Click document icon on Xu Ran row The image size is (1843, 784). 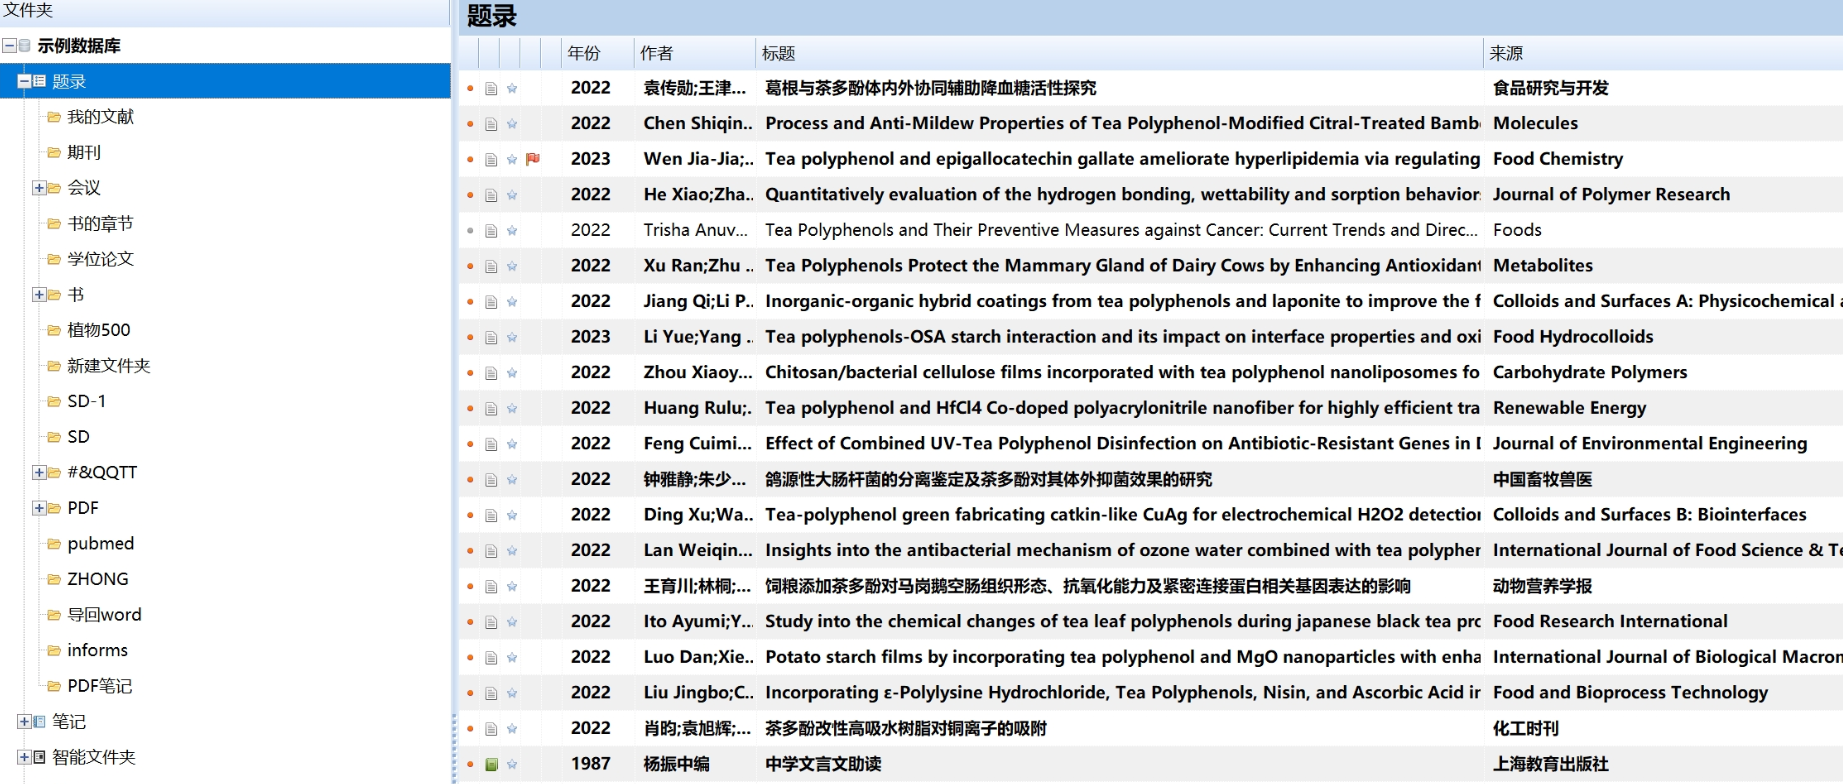[x=491, y=266]
